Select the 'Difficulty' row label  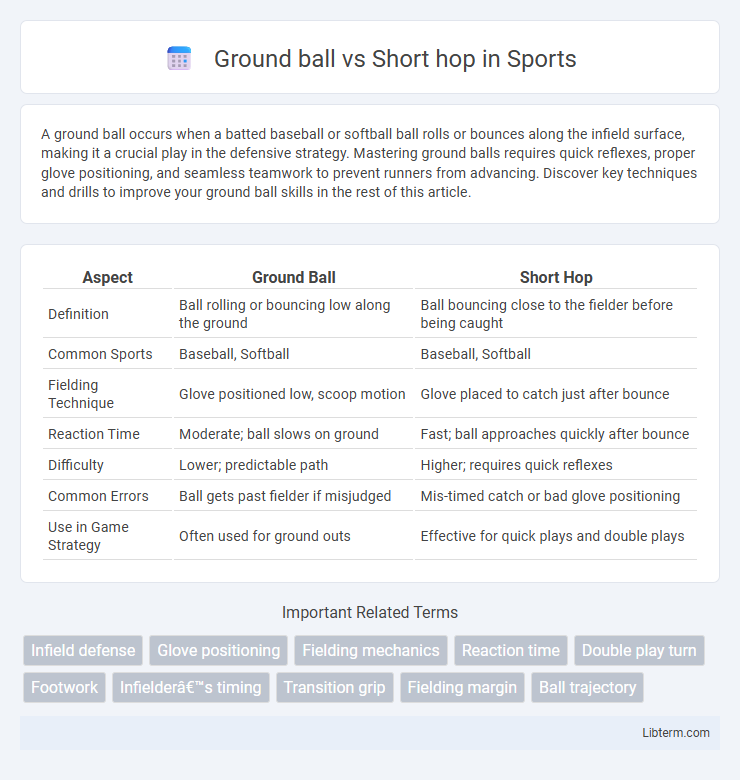point(76,465)
